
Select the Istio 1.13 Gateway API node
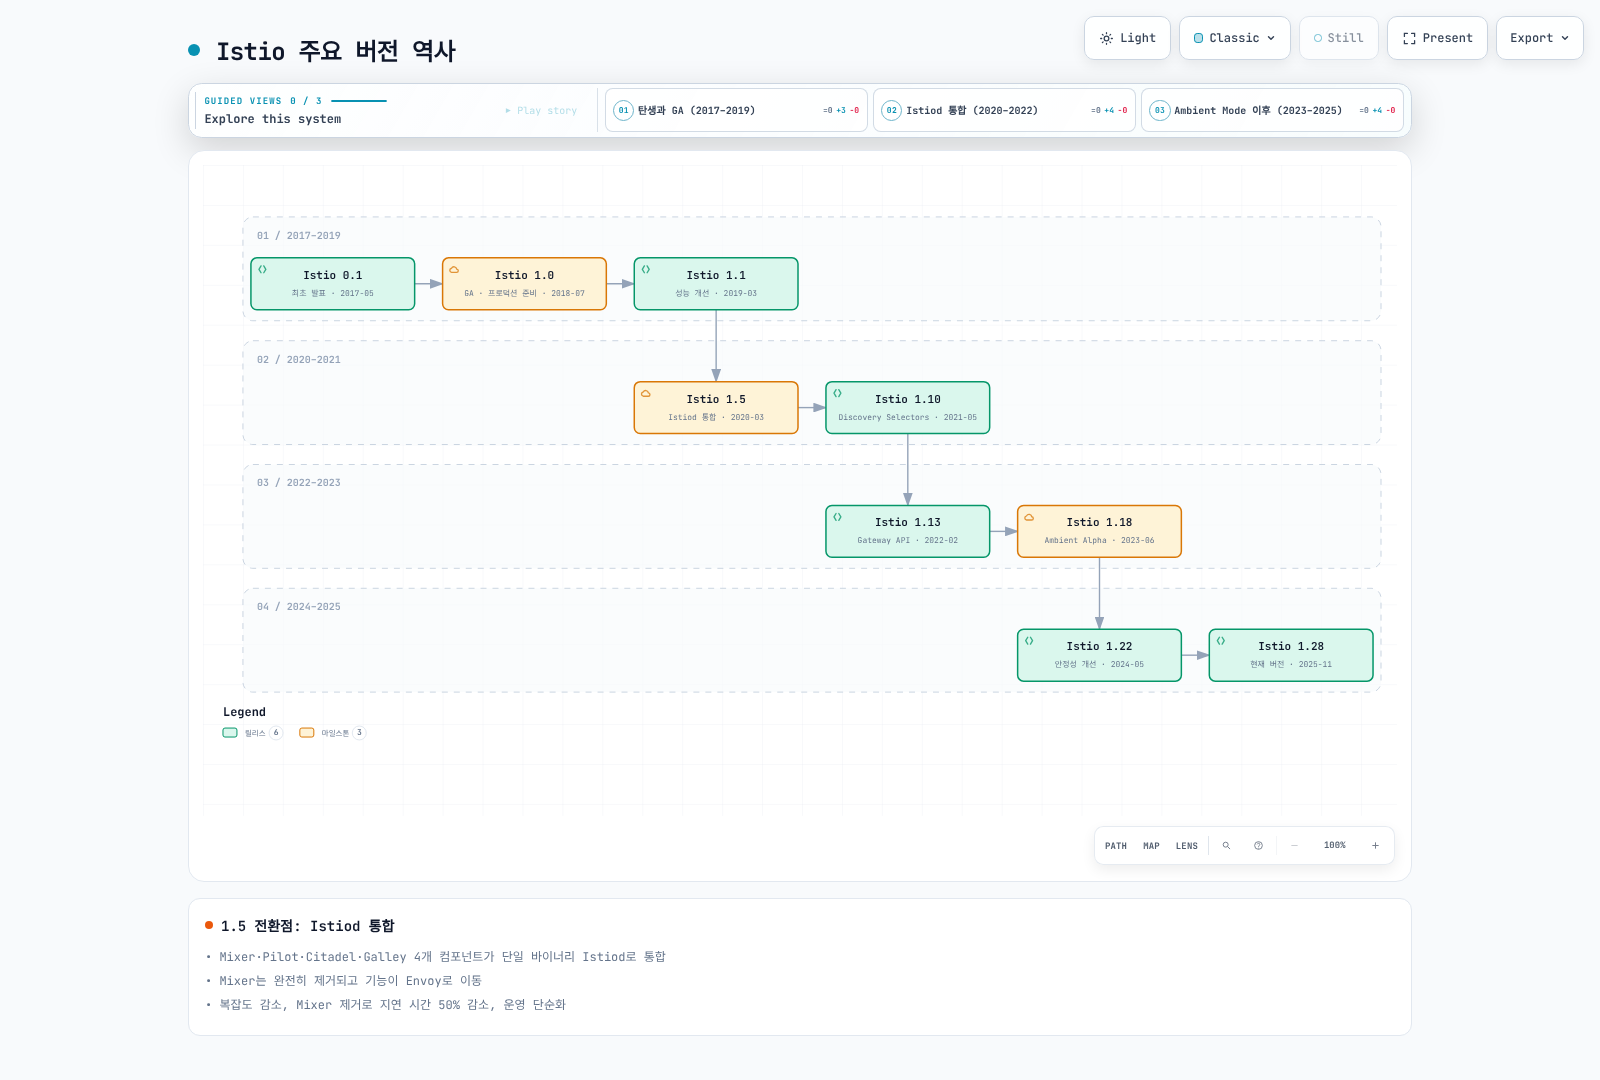click(908, 531)
